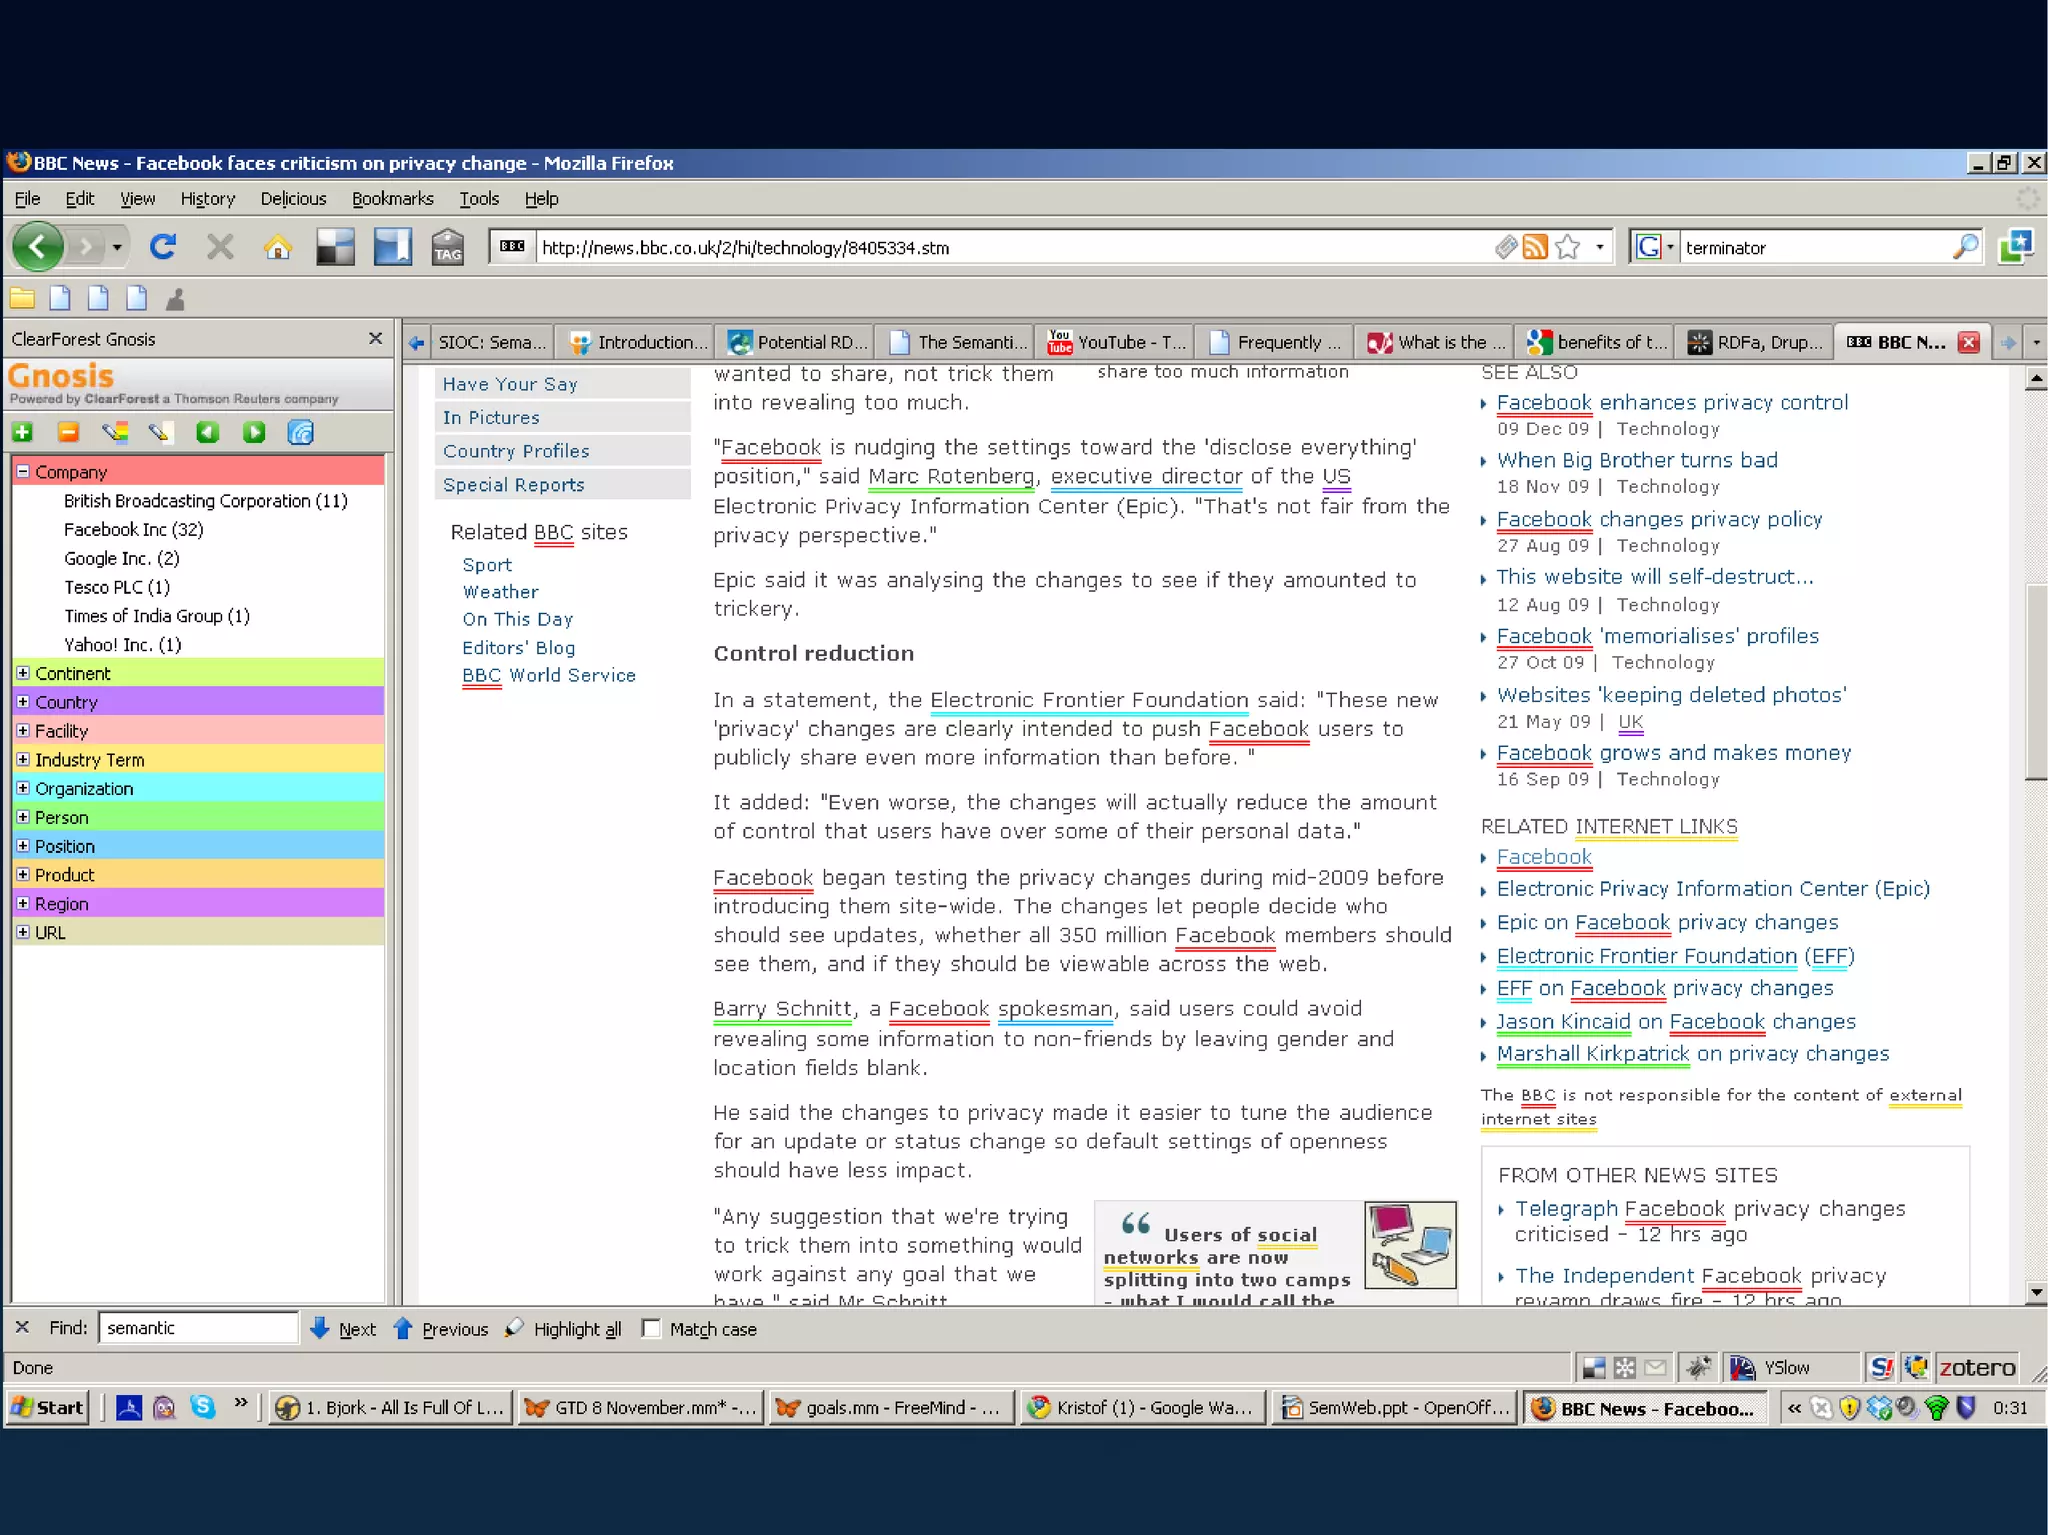Click the Skype icon in the taskbar
The image size is (2048, 1535).
203,1407
